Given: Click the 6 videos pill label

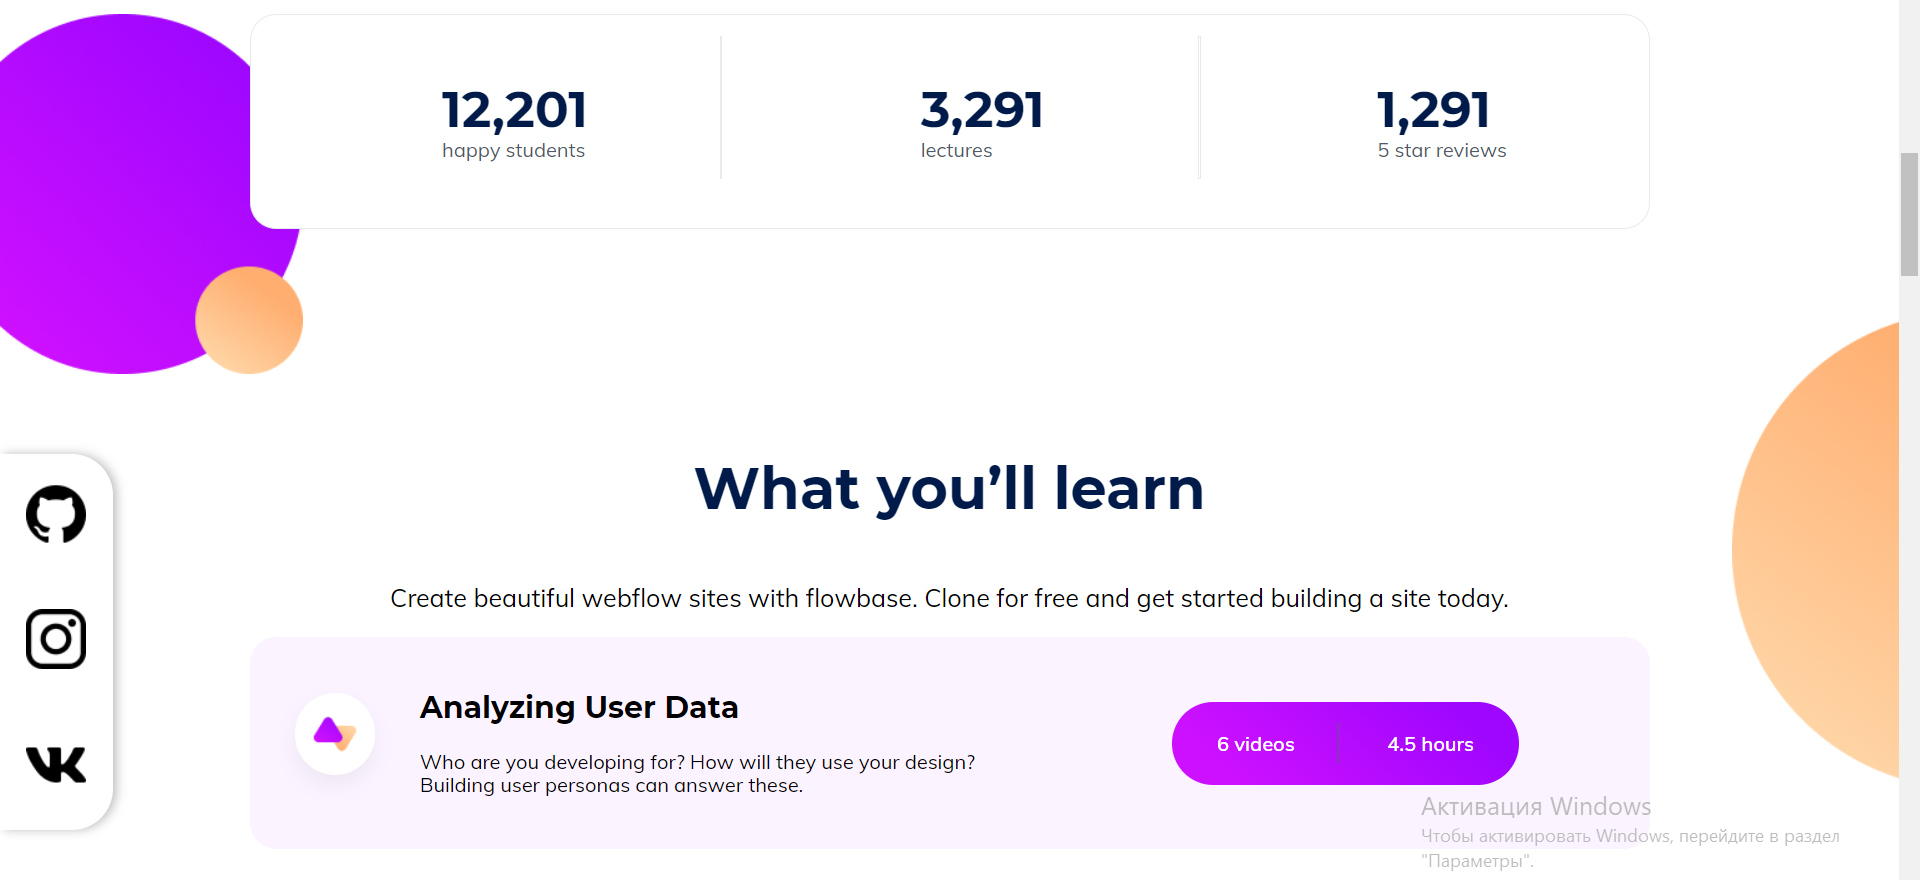Looking at the screenshot, I should point(1256,744).
